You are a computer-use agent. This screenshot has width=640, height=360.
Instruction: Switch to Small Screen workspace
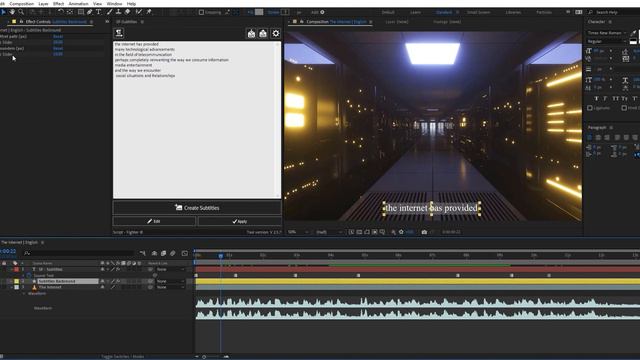coord(478,12)
